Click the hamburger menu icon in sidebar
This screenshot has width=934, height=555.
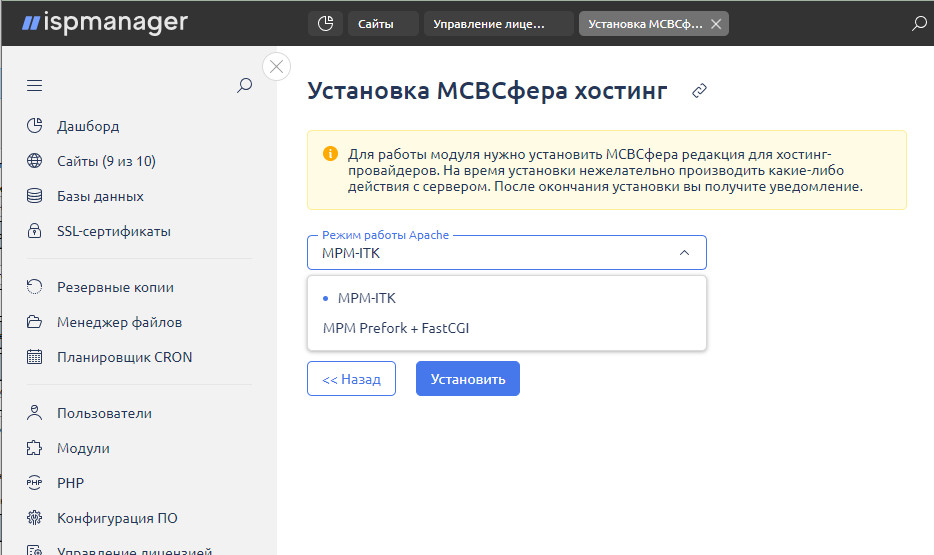35,86
